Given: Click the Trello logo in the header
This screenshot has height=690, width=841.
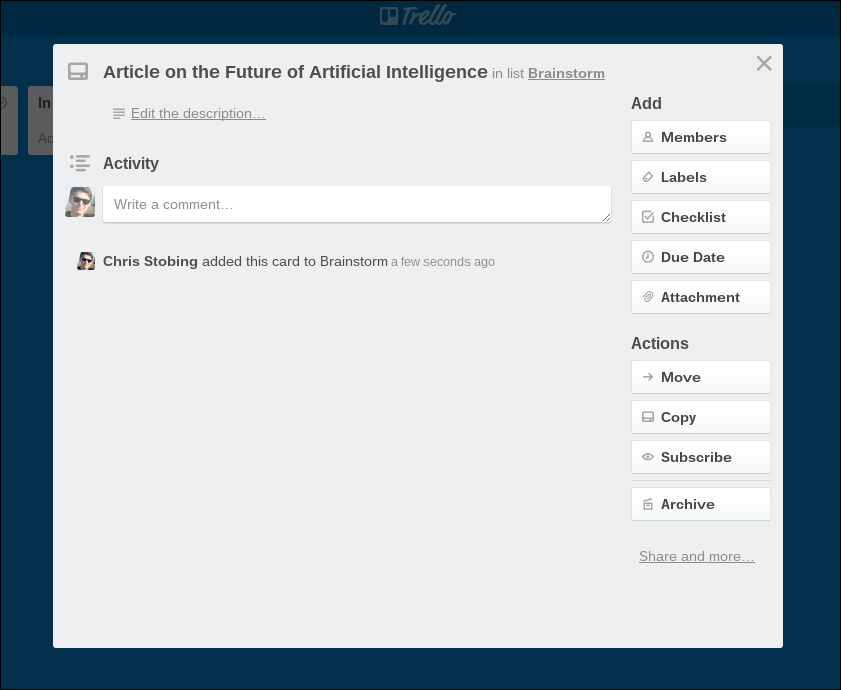Looking at the screenshot, I should [x=417, y=15].
